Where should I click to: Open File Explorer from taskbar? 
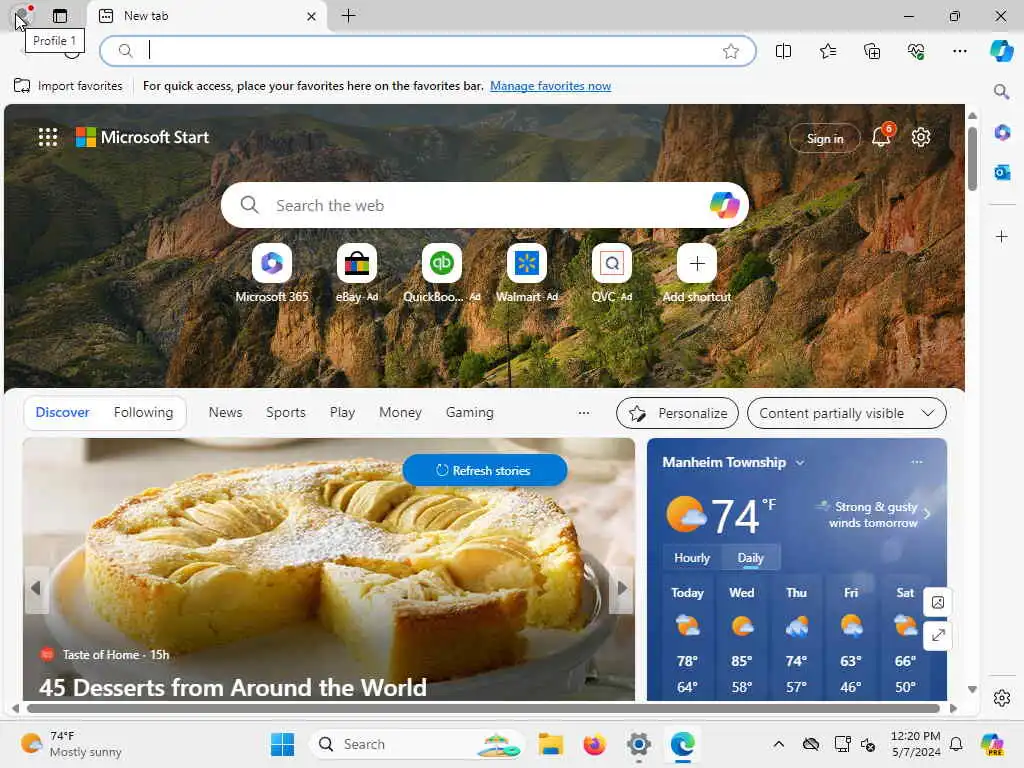click(551, 744)
